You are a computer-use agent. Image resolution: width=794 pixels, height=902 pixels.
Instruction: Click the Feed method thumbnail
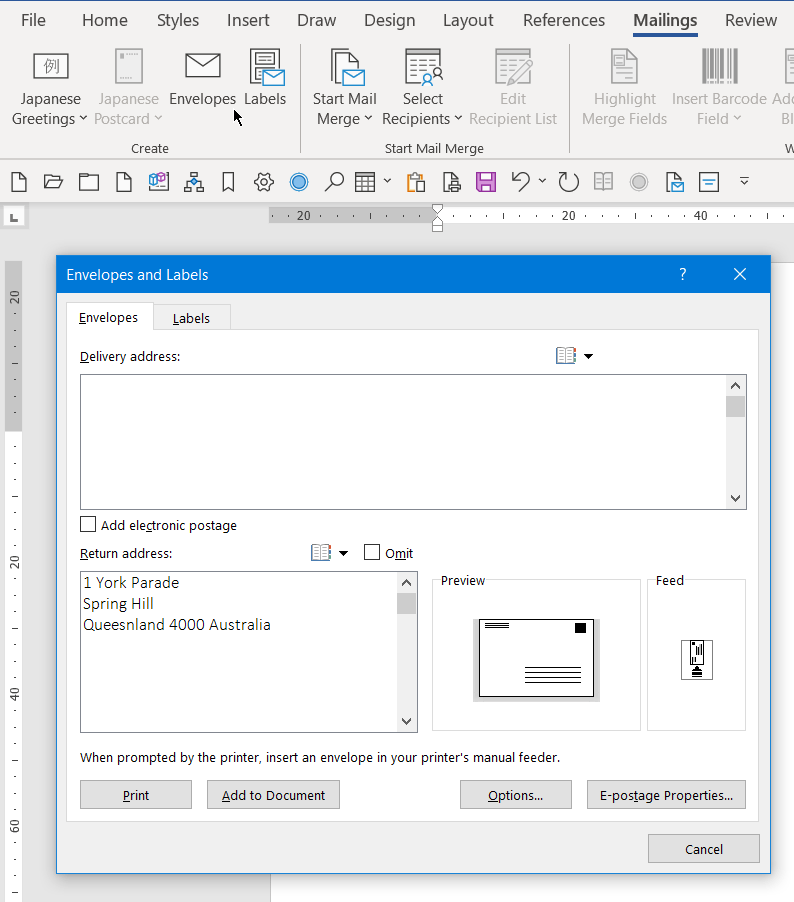697,660
